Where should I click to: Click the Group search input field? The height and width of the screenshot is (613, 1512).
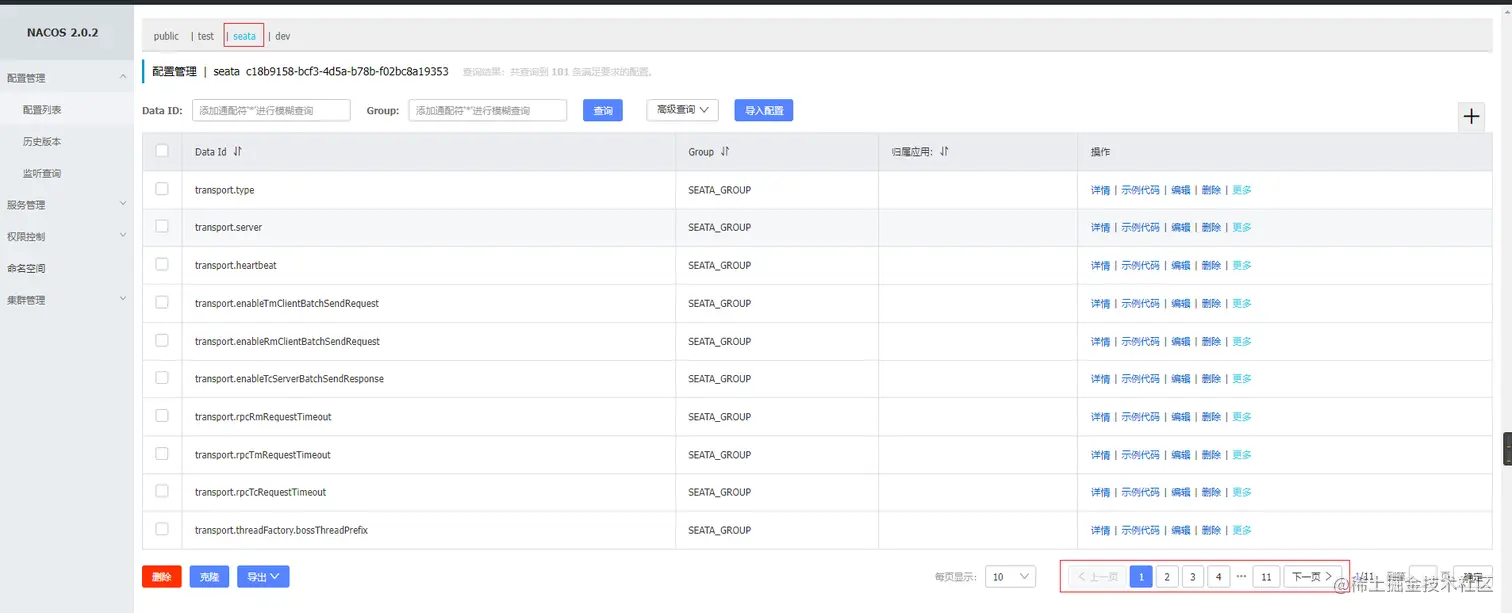[x=488, y=110]
